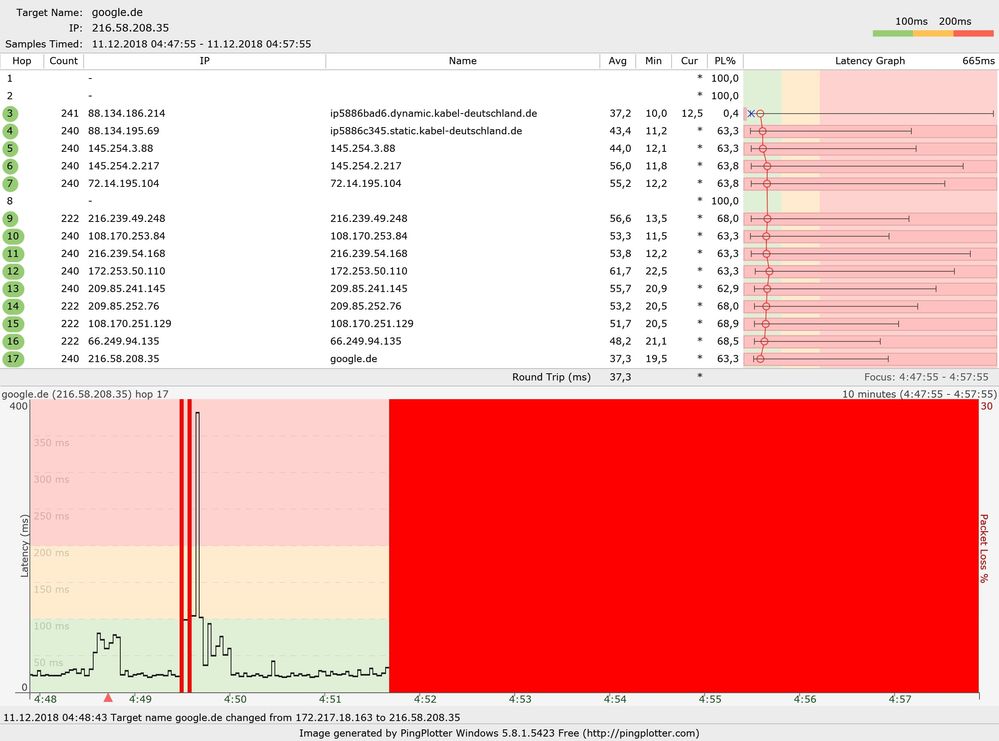Screen dimensions: 999x741
Task: Click the status circle beside hop 13
Action: click(10, 288)
